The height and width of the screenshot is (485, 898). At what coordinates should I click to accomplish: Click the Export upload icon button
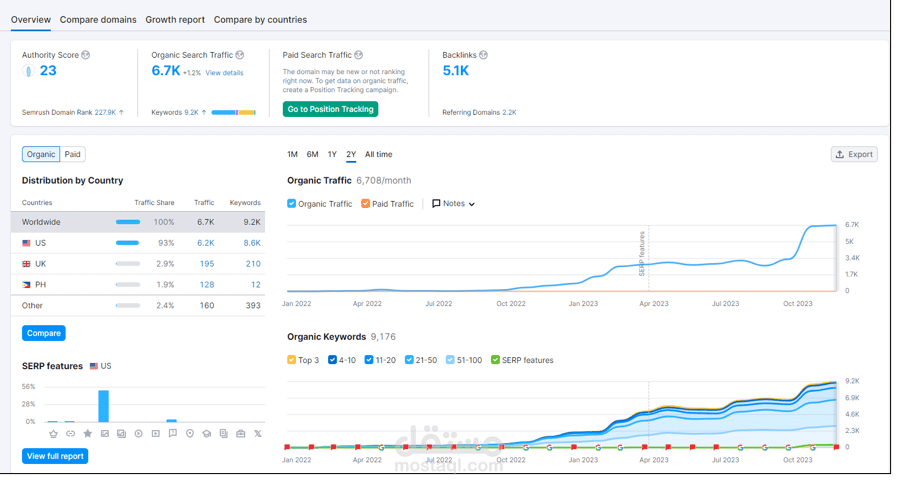click(854, 154)
